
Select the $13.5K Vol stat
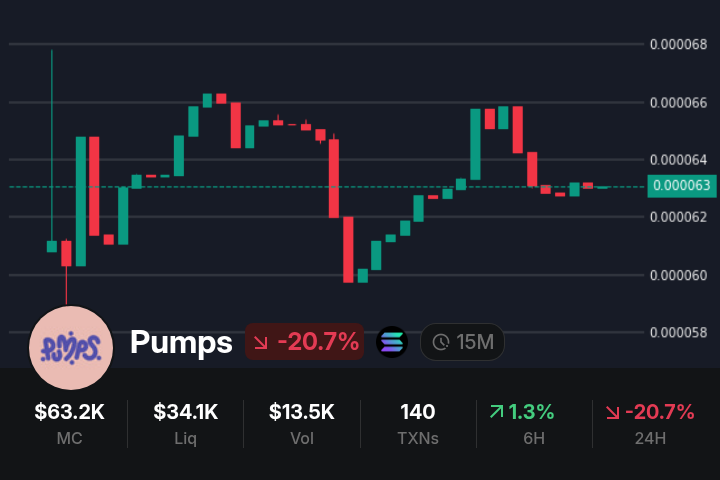(x=302, y=422)
